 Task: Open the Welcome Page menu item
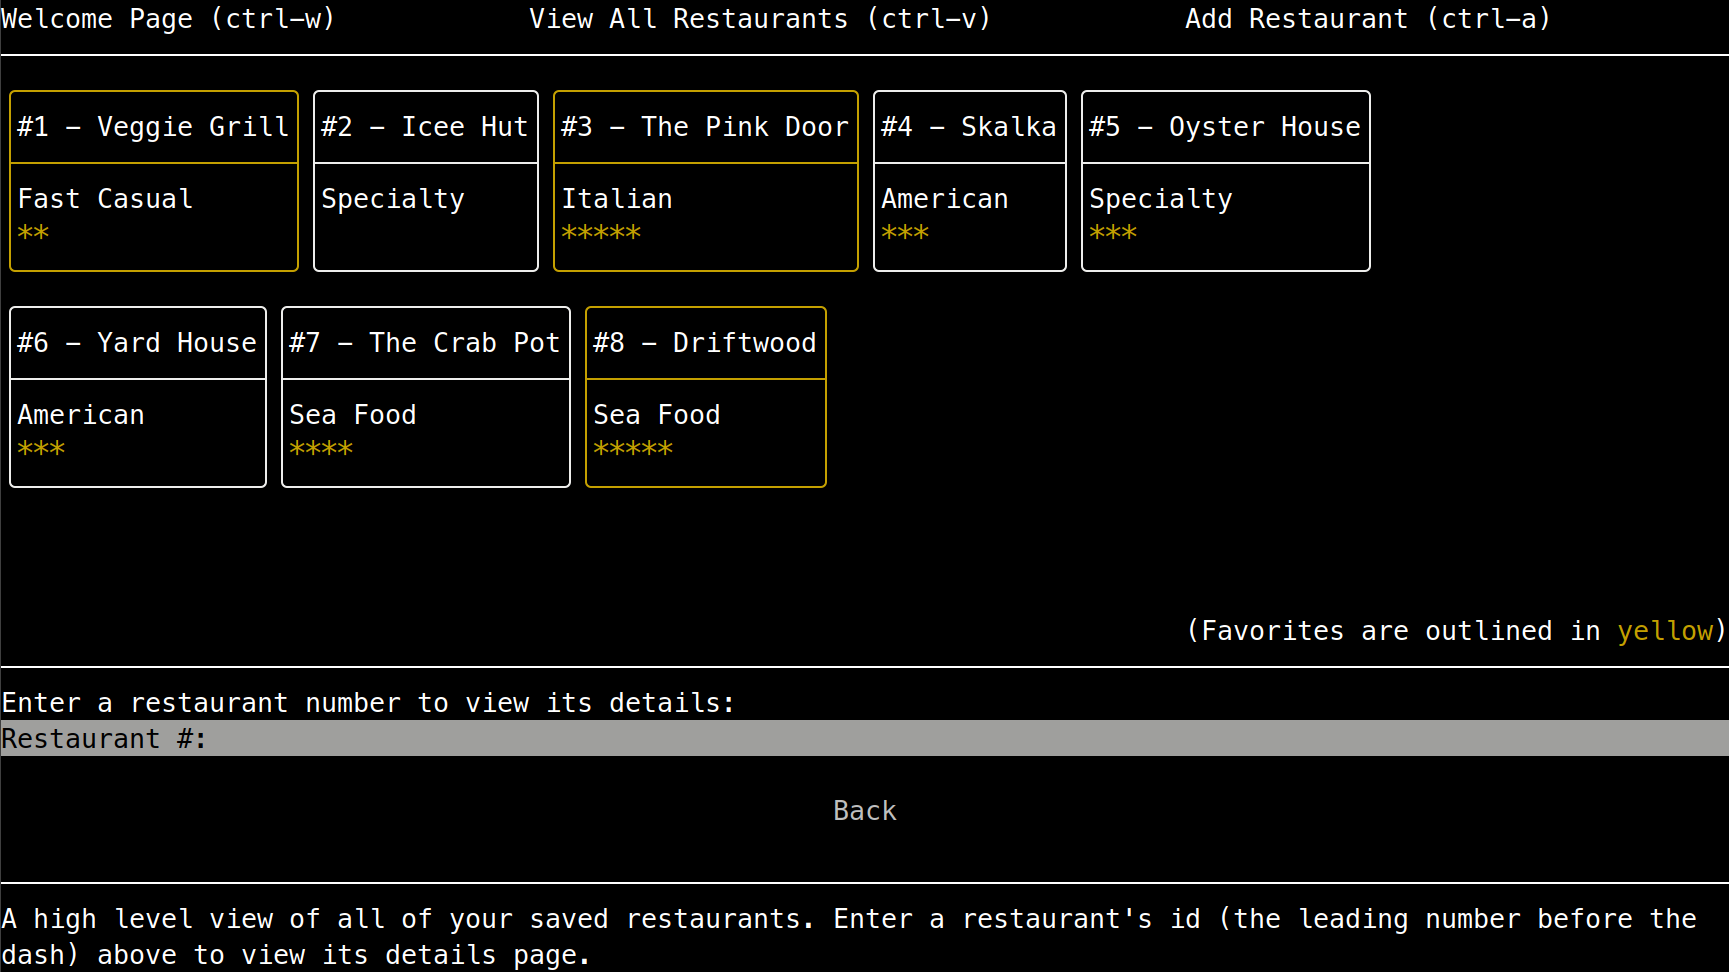(168, 19)
